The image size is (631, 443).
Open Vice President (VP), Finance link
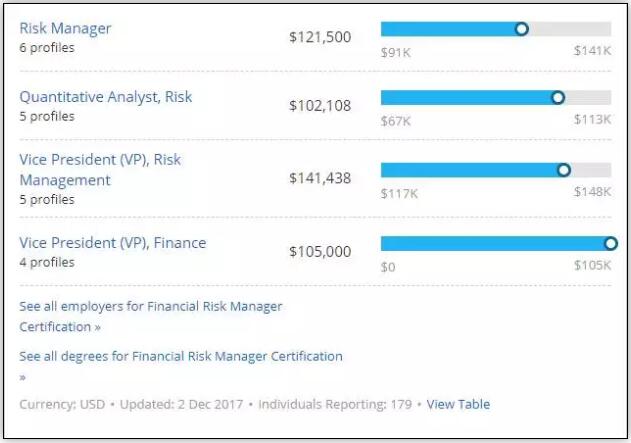(113, 243)
